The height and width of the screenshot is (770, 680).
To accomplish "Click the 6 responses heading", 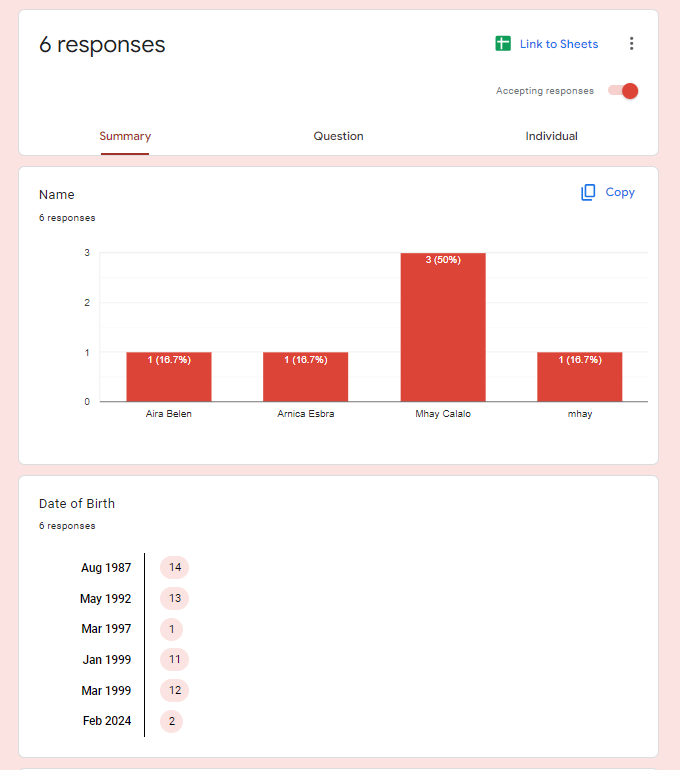I will tap(102, 45).
